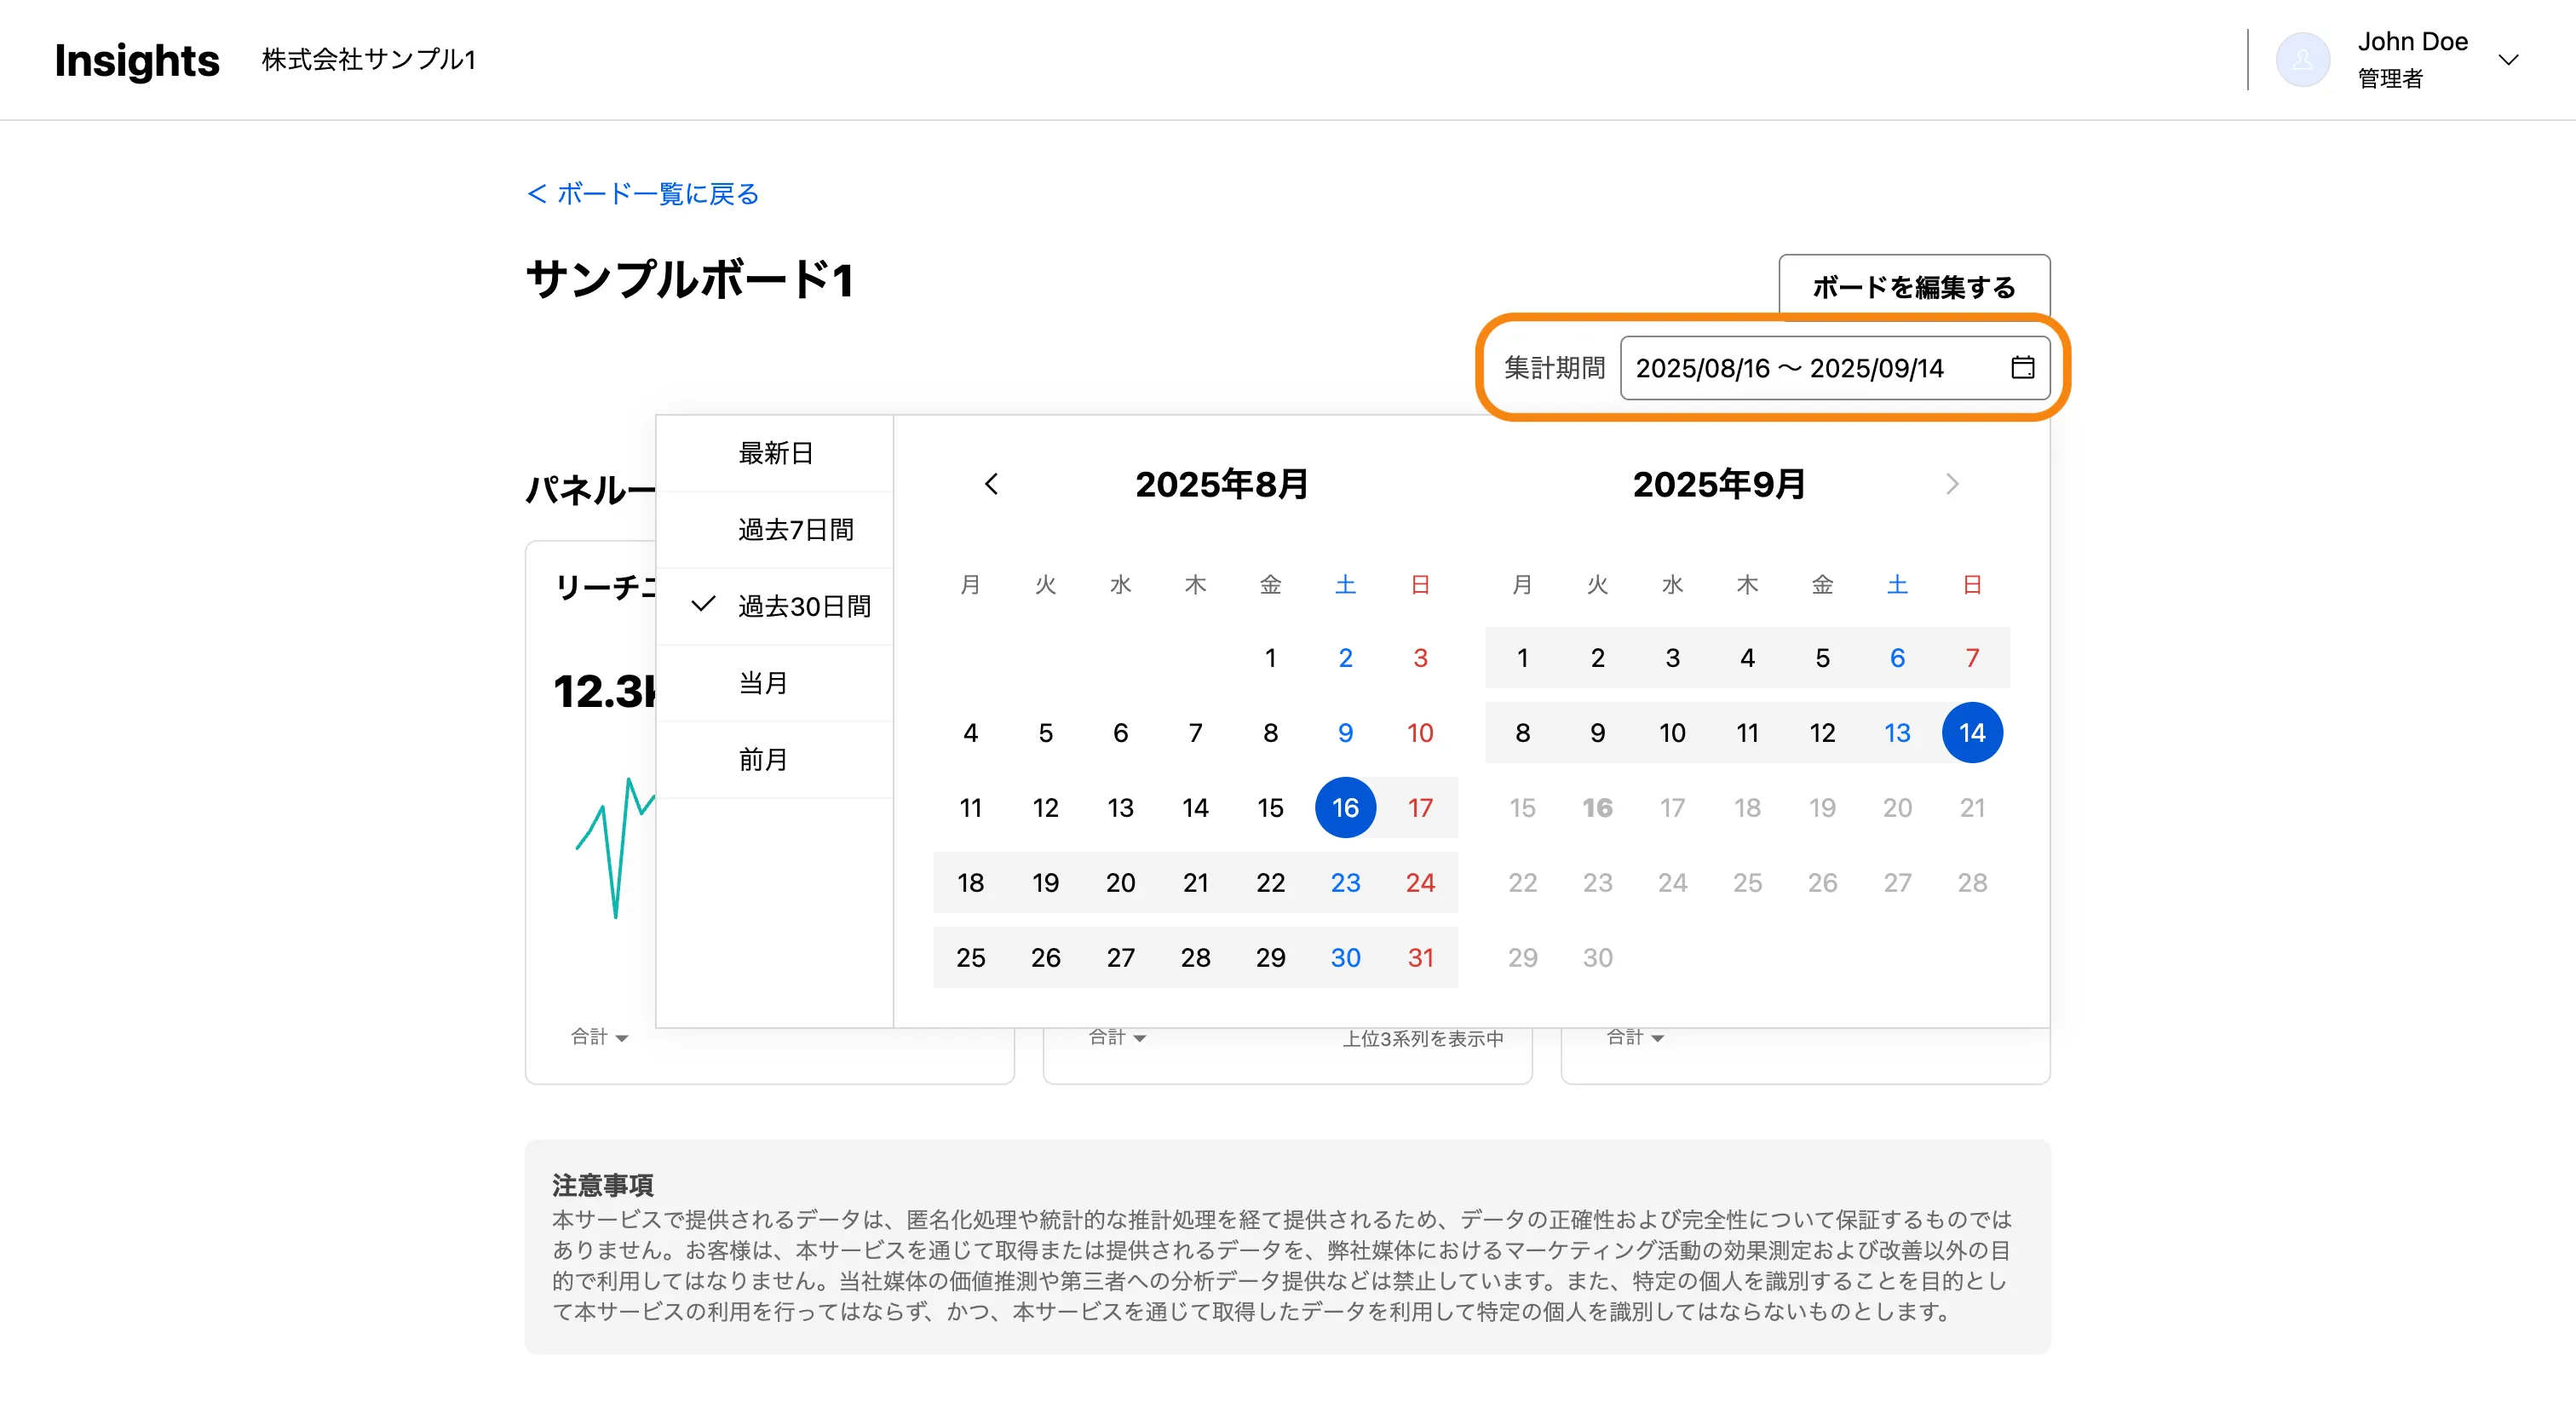Select September 14 end date

pos(1971,733)
